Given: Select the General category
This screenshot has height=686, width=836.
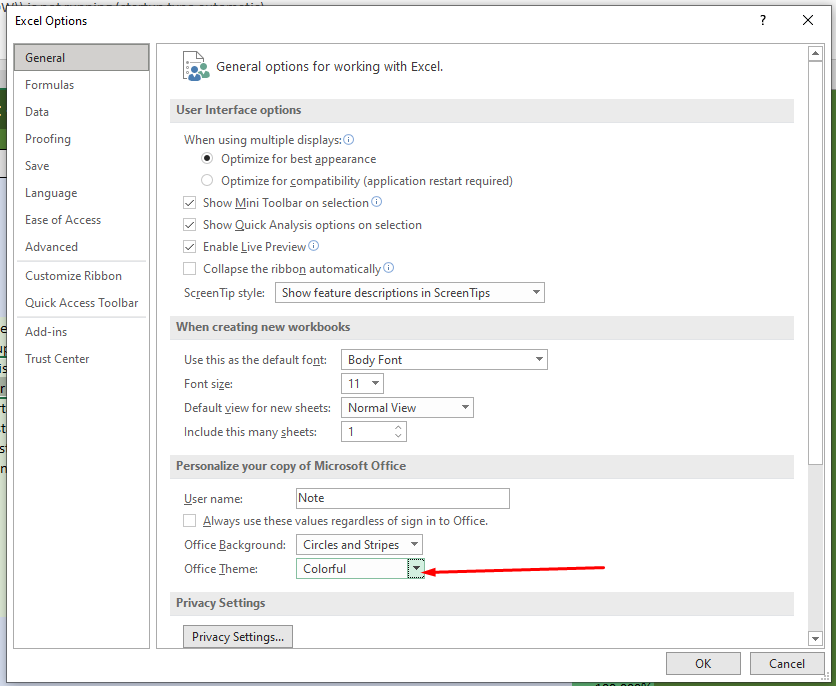Looking at the screenshot, I should 82,58.
